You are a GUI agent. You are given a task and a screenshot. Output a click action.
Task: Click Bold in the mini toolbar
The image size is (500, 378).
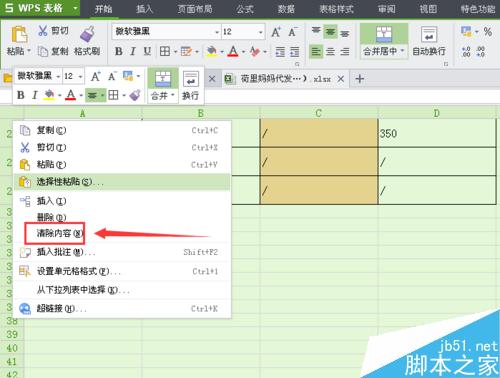[x=21, y=95]
